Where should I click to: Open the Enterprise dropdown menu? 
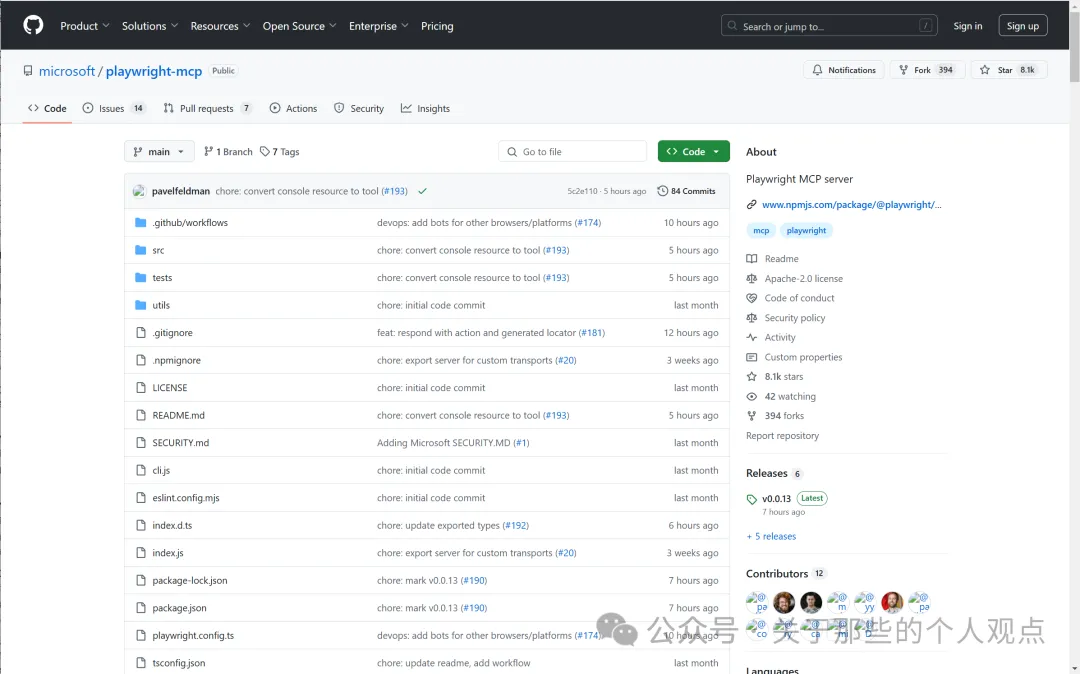(x=379, y=26)
